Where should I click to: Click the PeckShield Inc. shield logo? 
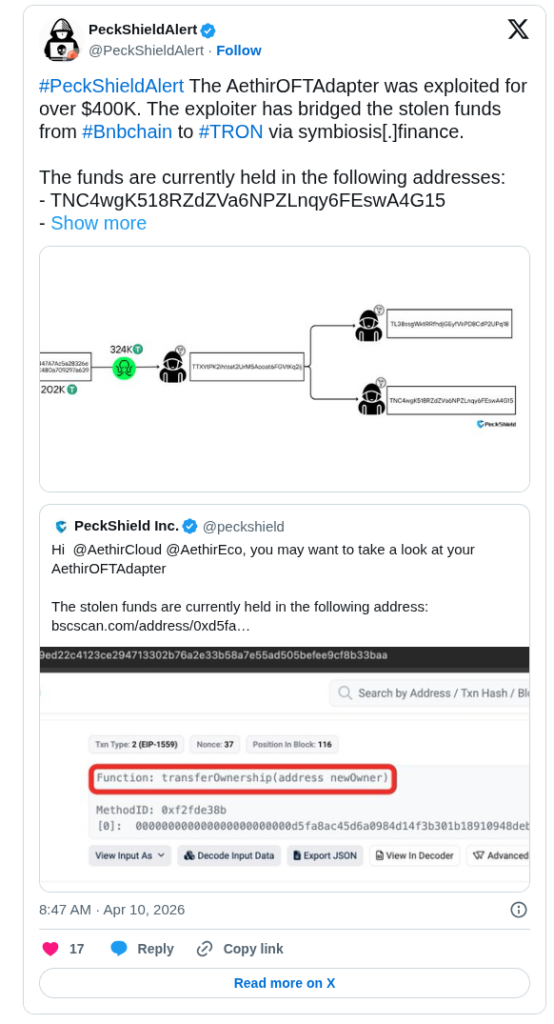(61, 526)
